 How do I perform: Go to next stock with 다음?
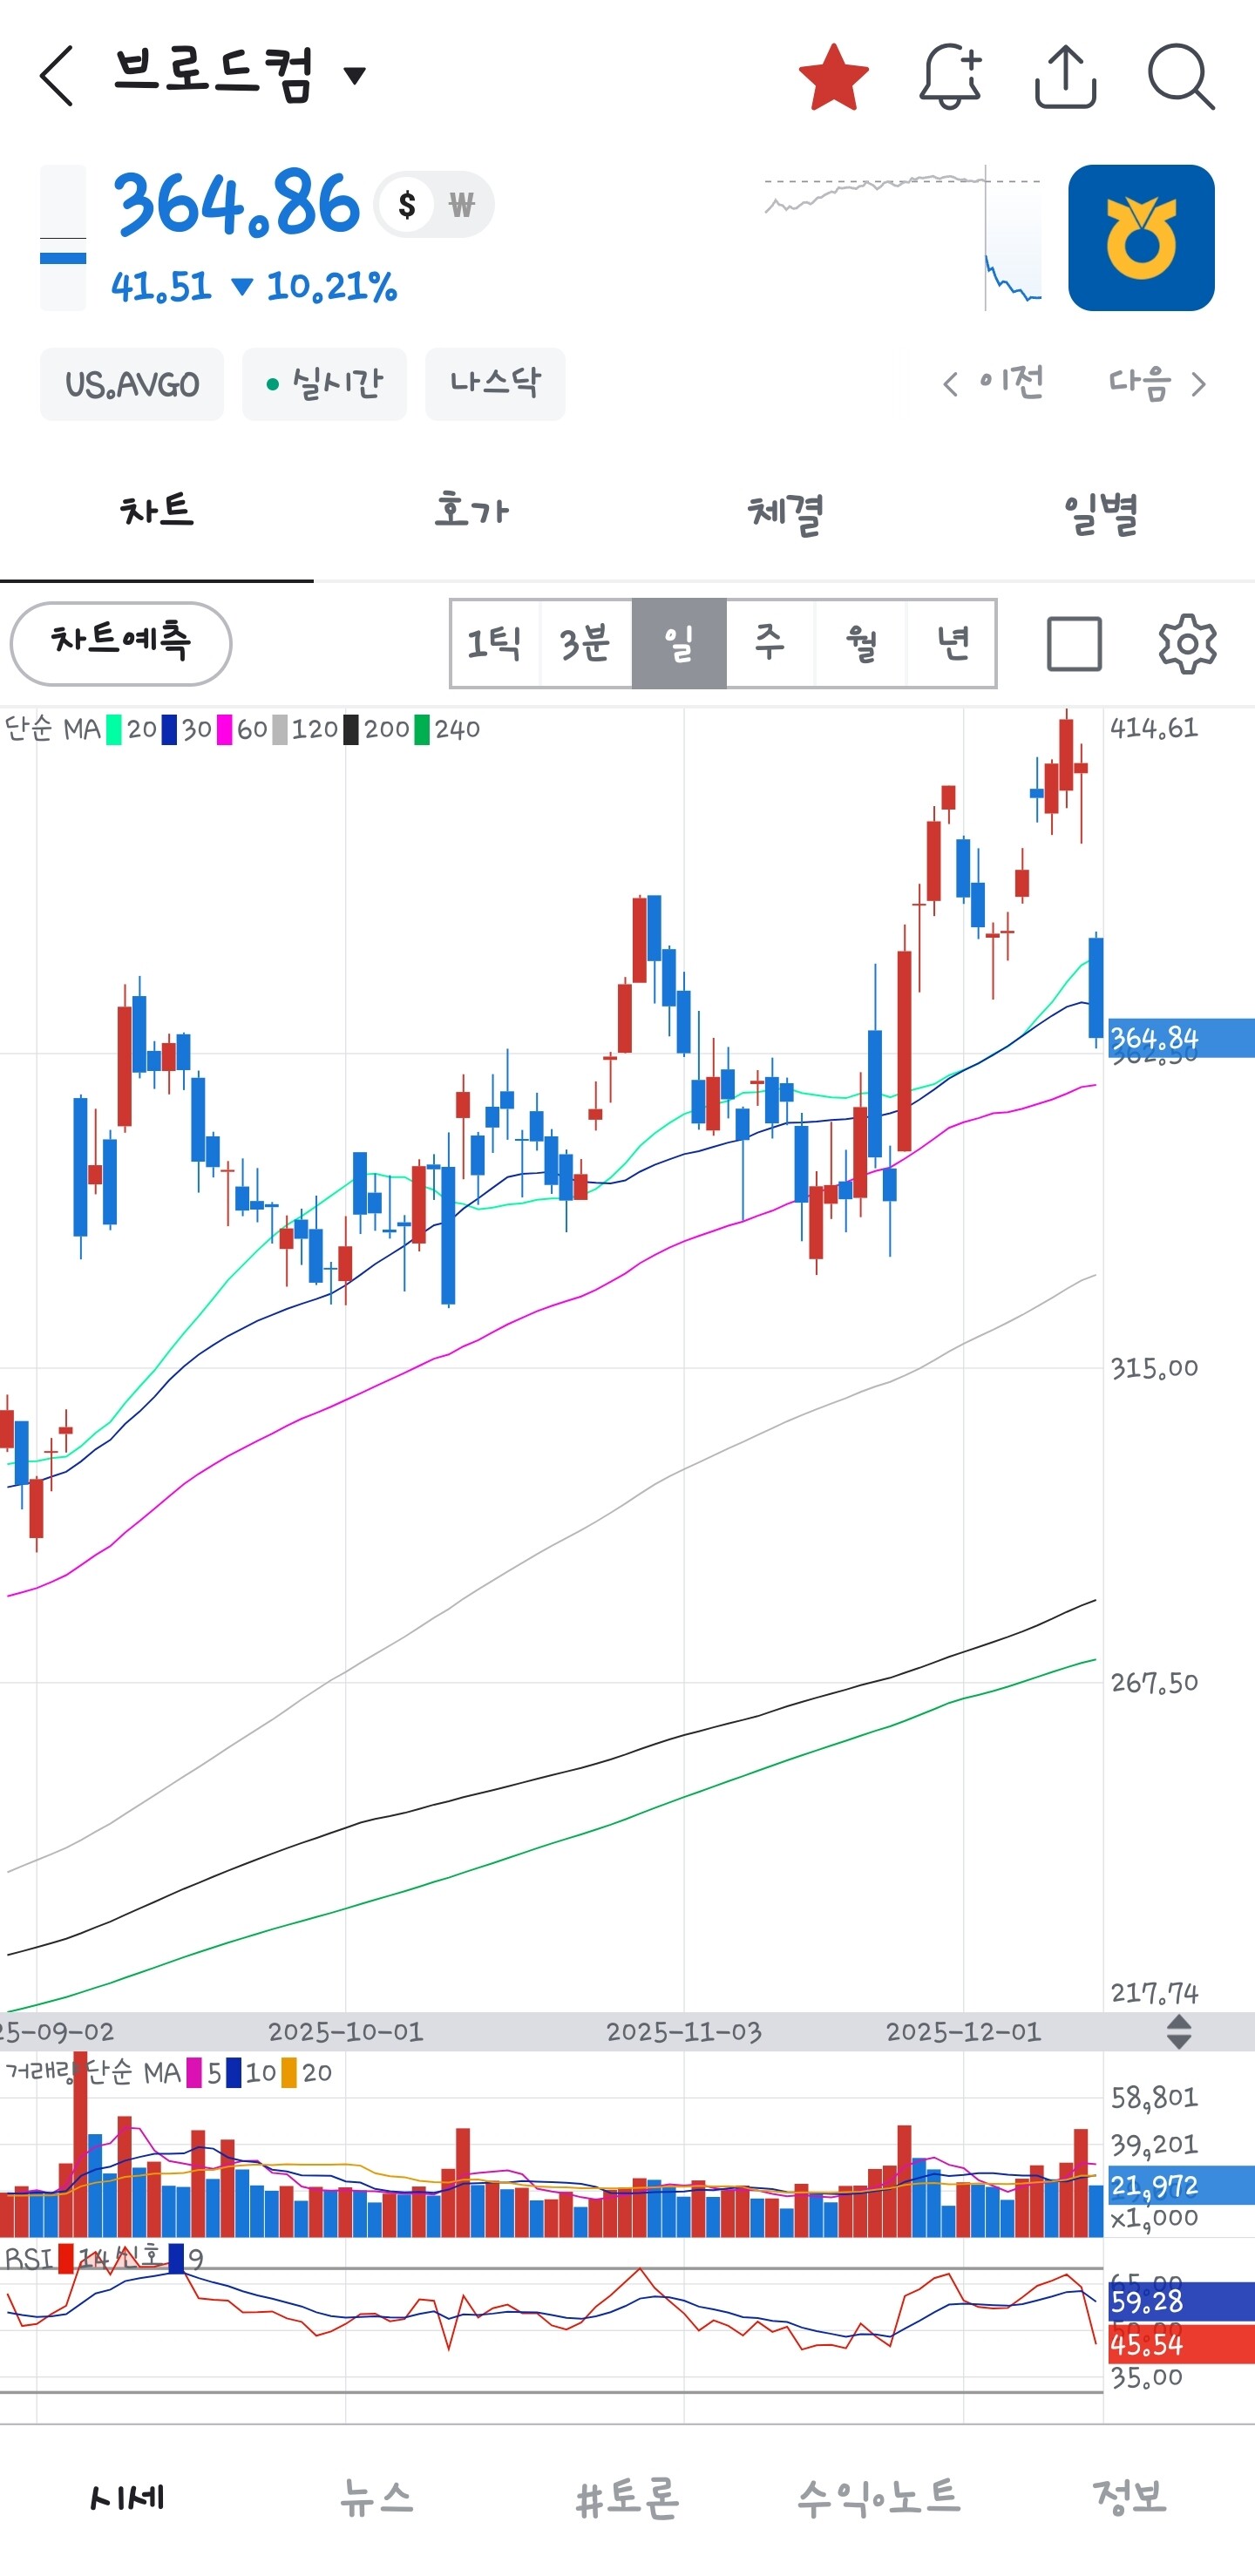[x=1158, y=383]
